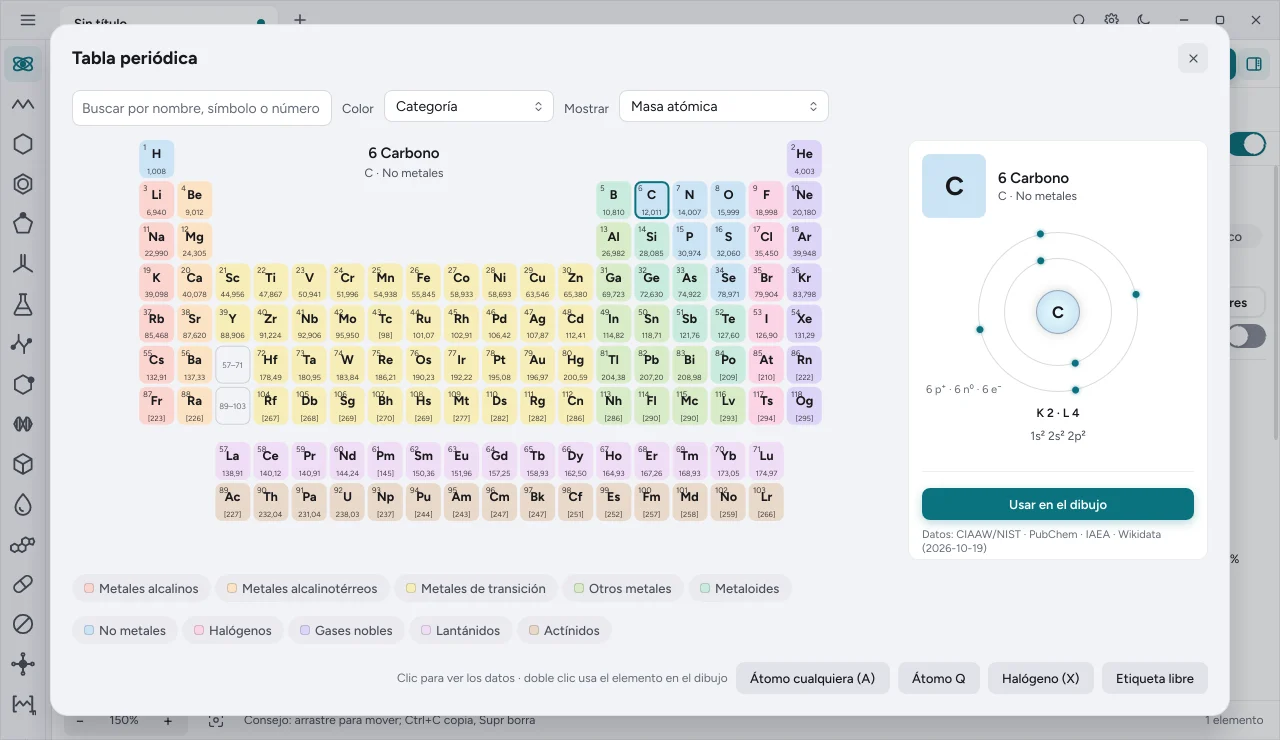
Task: Click the Etiqueta libre button
Action: (1155, 678)
